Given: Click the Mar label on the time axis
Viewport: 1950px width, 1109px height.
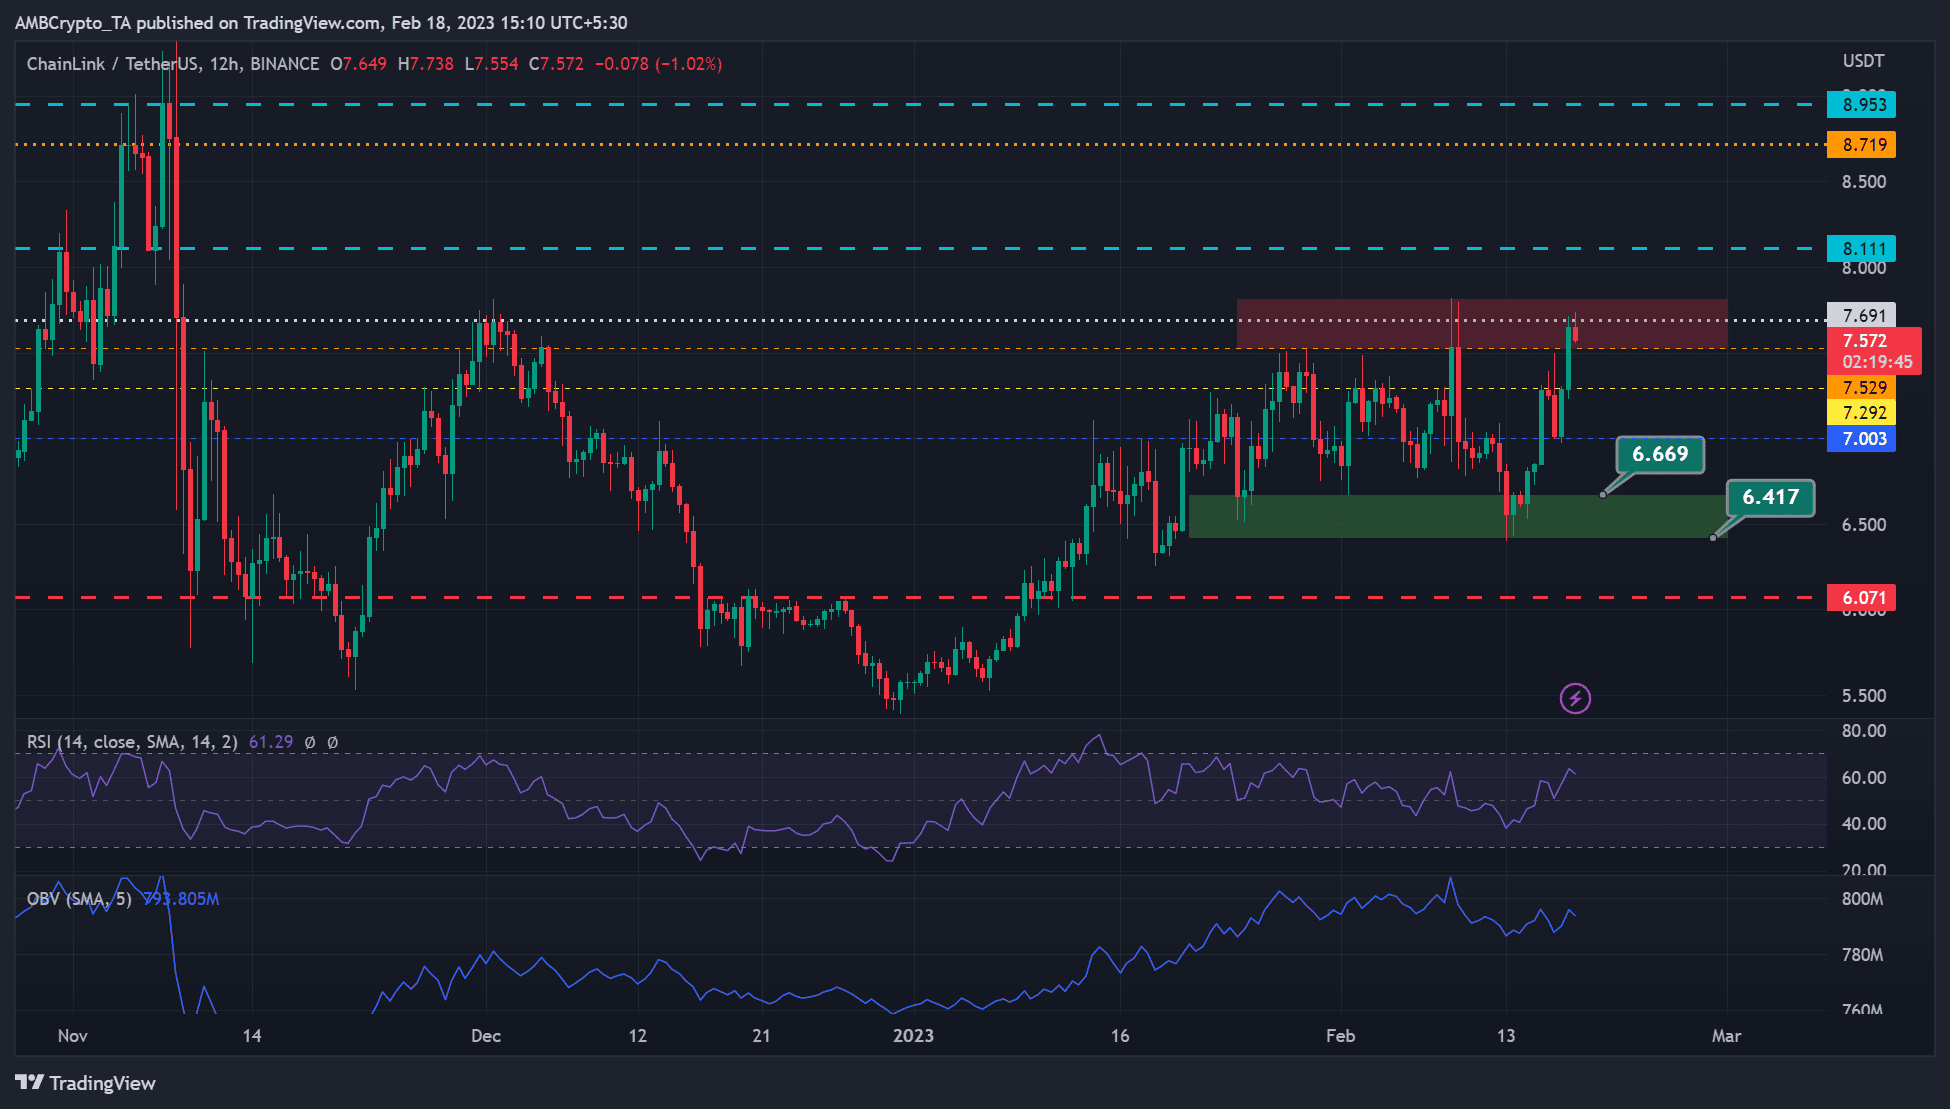Looking at the screenshot, I should pos(1727,1037).
